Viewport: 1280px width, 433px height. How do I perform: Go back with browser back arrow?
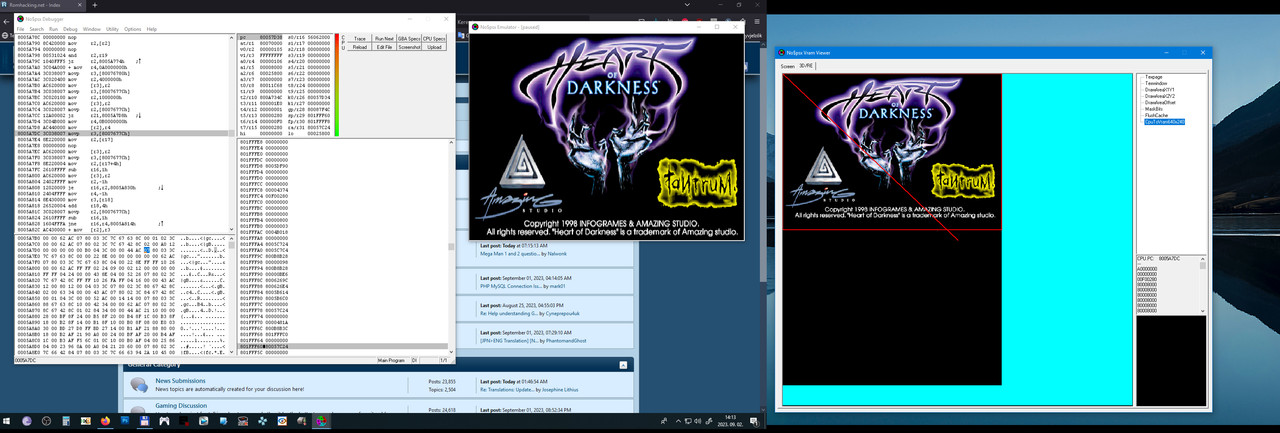pos(7,20)
